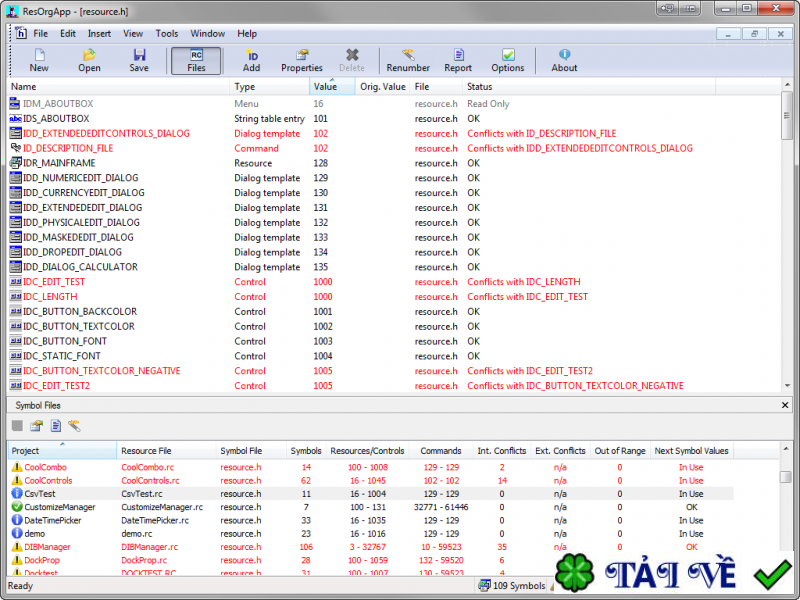
Task: Open the Options dialog icon
Action: coord(507,60)
